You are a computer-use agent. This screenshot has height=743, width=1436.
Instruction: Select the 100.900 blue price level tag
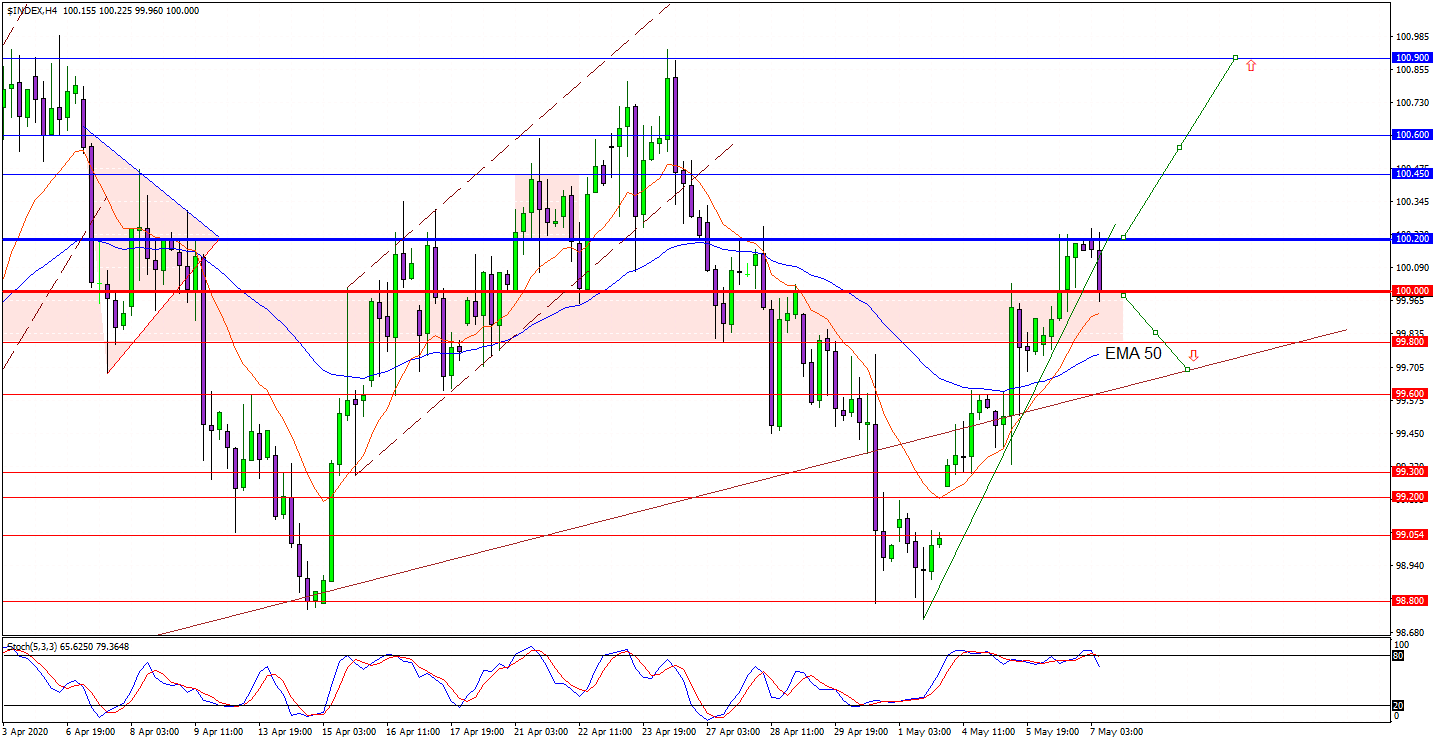click(1410, 58)
